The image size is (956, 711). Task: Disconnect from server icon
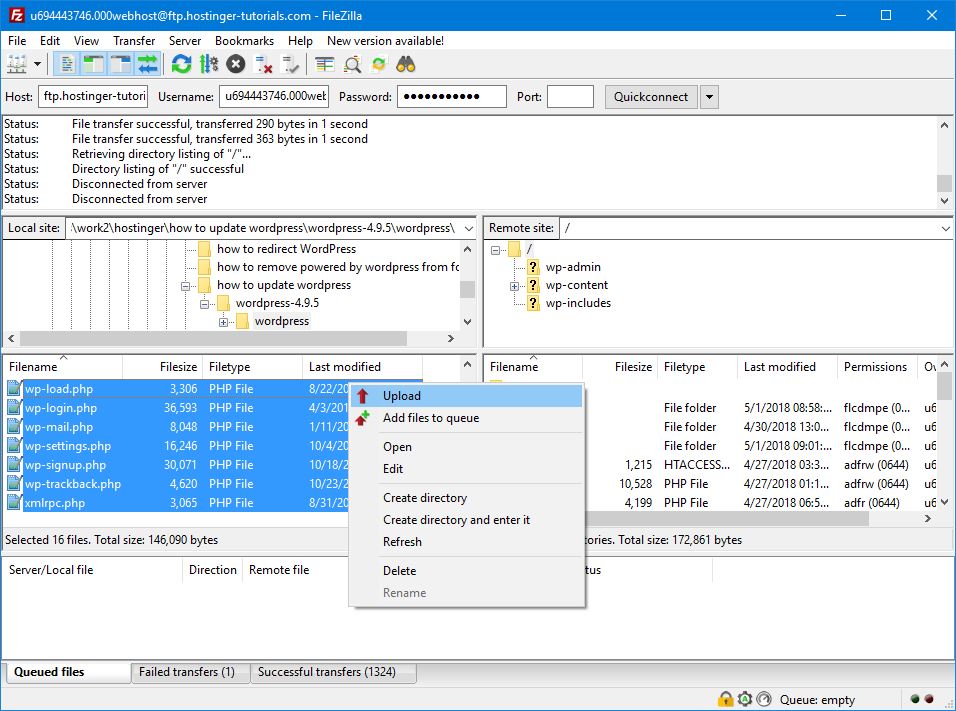[263, 64]
